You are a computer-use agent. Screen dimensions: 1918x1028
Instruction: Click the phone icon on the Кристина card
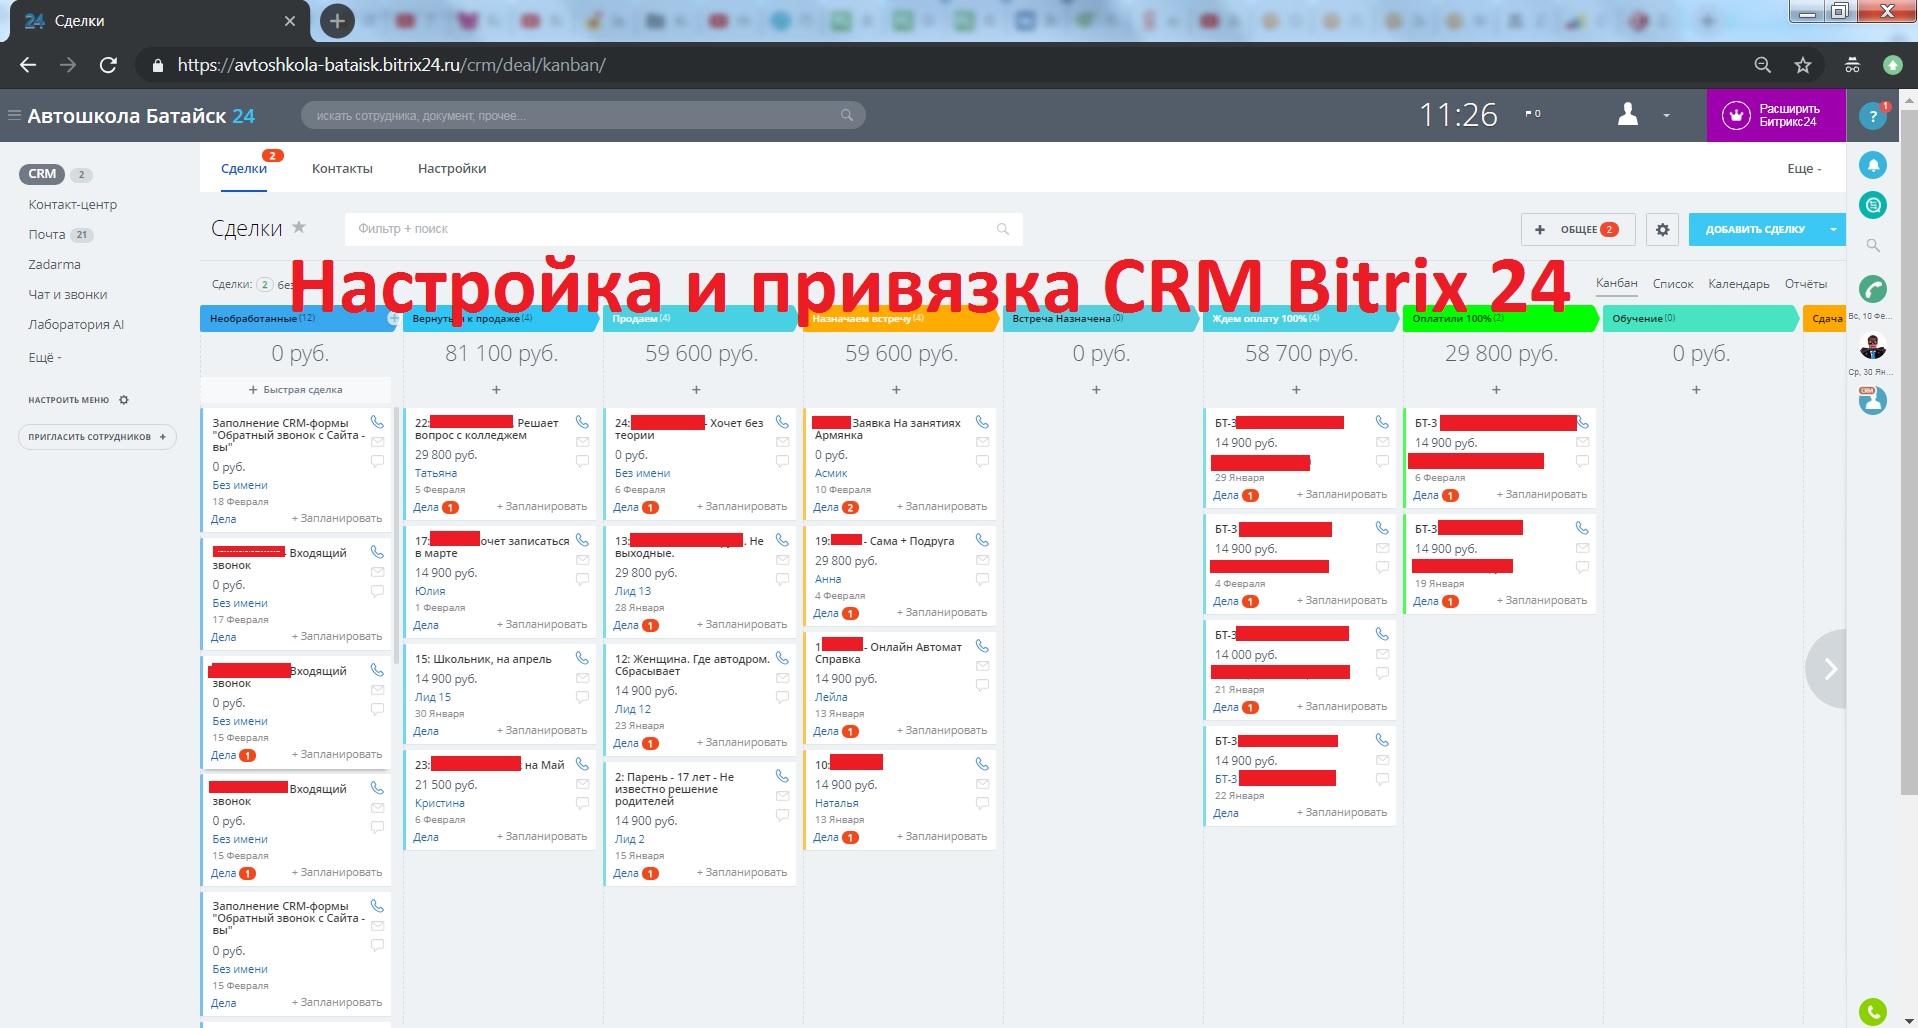point(582,764)
